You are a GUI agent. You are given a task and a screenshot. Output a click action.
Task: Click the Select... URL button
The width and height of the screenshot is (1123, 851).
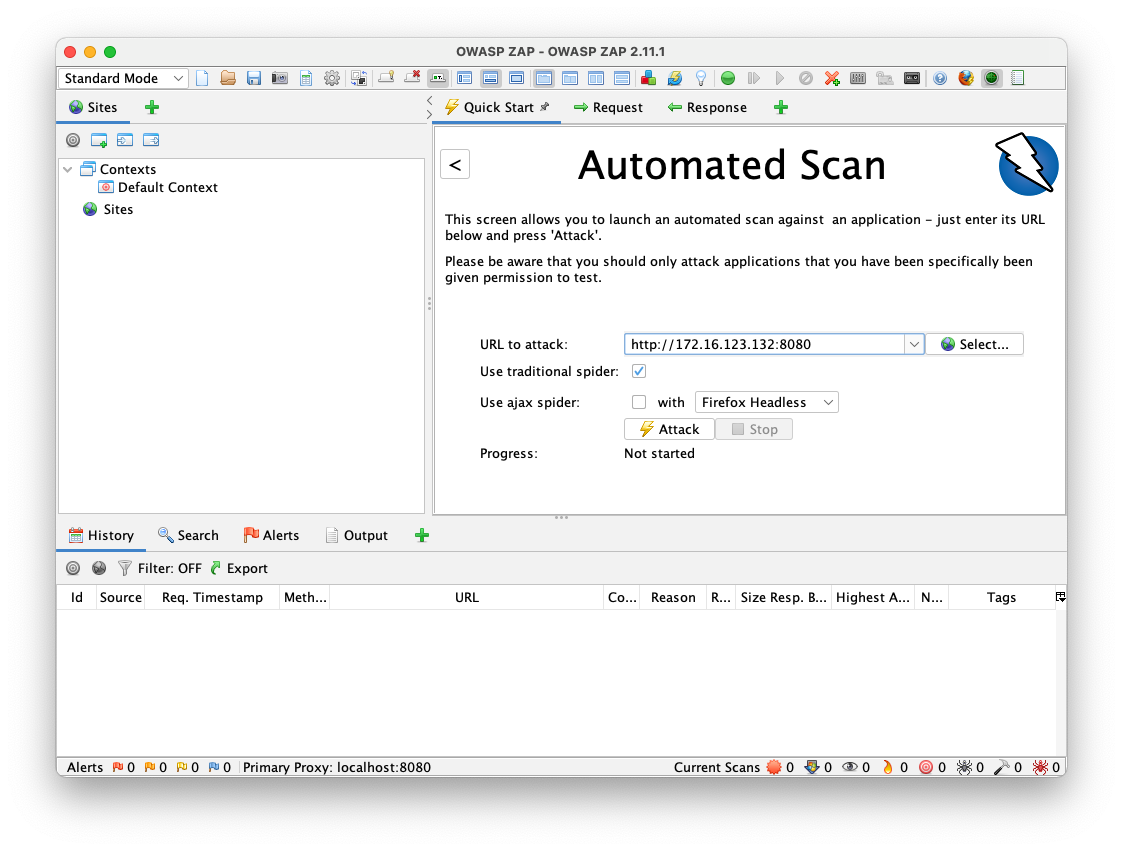coord(974,344)
